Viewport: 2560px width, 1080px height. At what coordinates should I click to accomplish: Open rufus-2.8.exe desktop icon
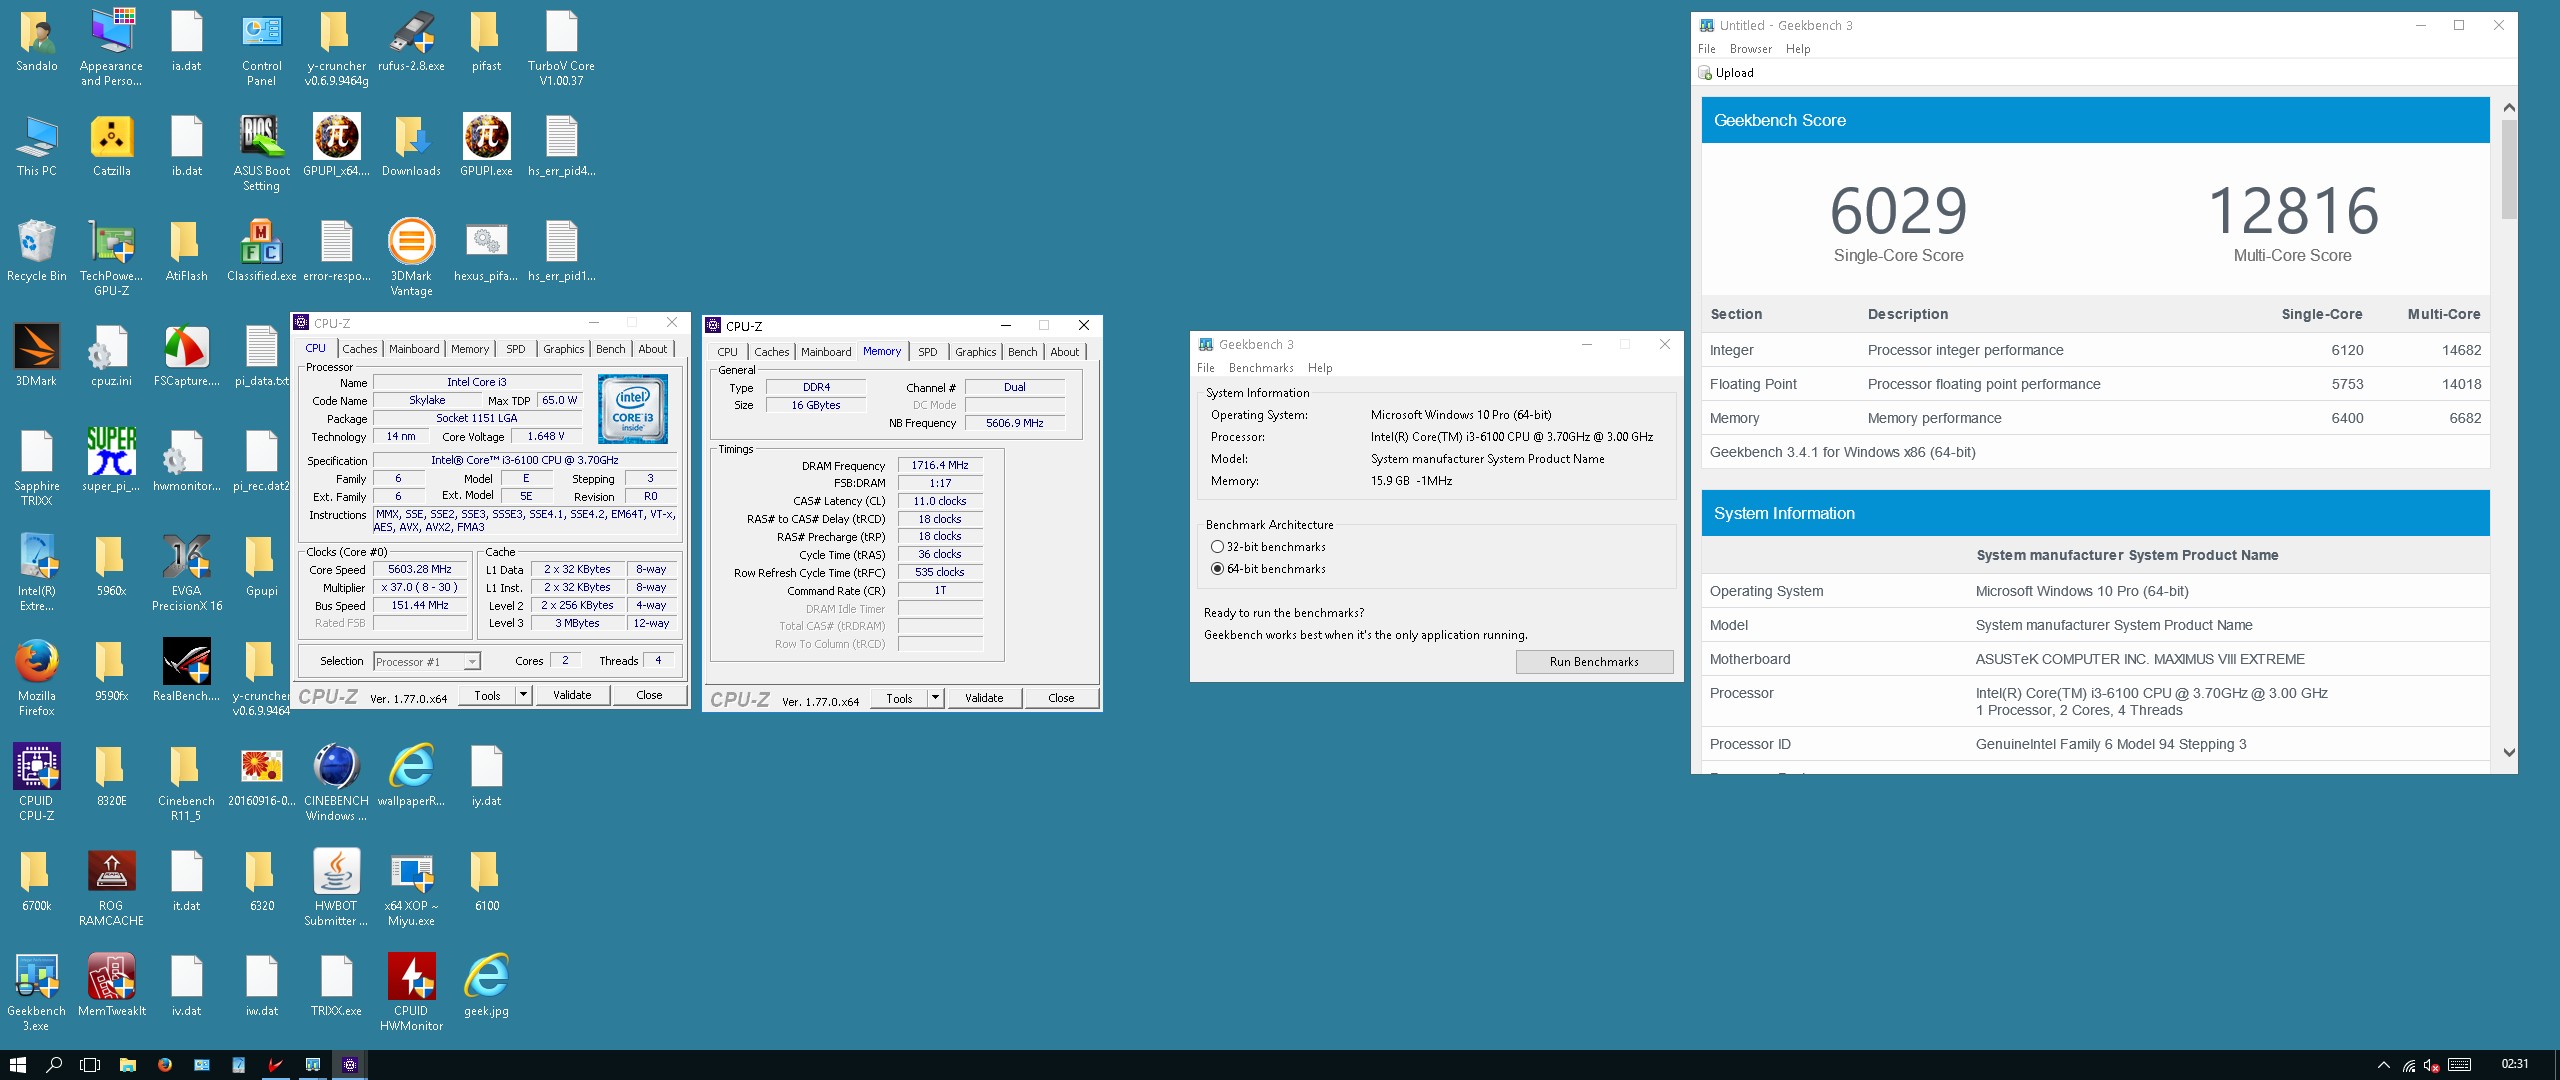[x=411, y=41]
